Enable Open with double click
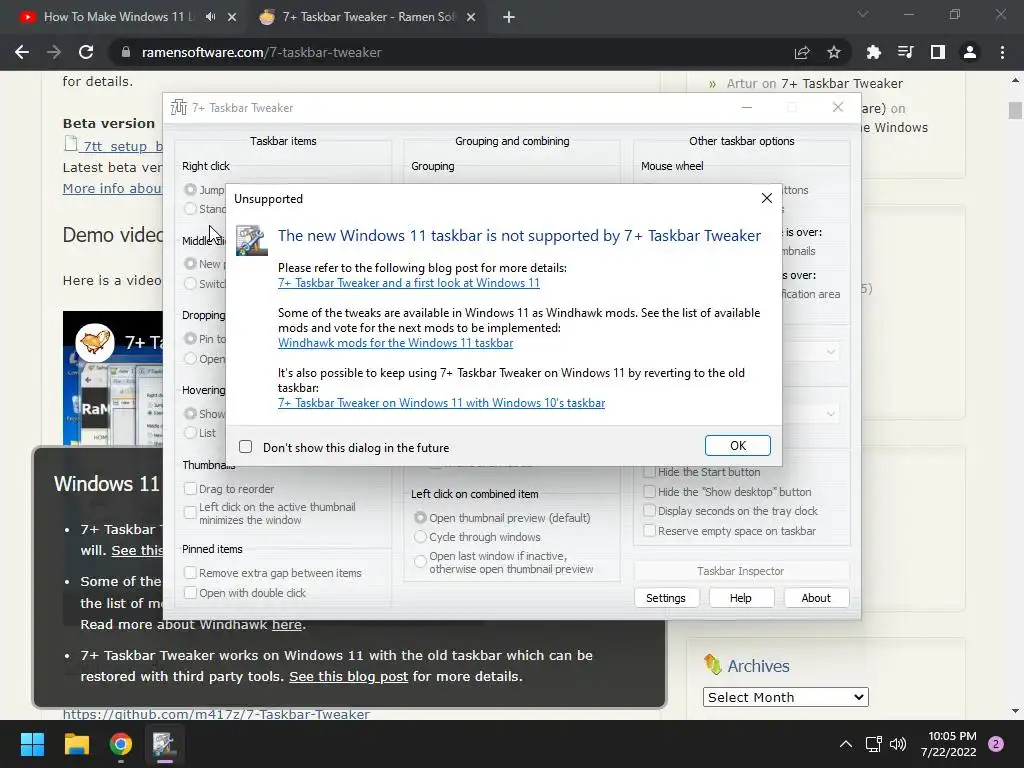Viewport: 1024px width, 768px height. click(x=191, y=593)
